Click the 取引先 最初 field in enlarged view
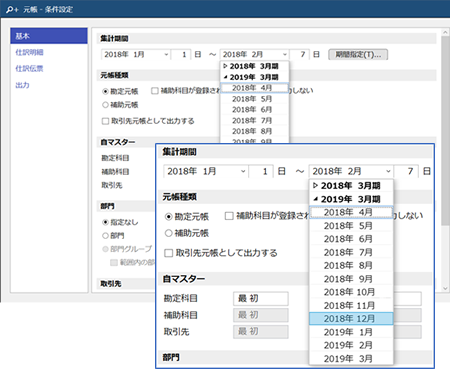This screenshot has width=450, height=370. [x=261, y=332]
